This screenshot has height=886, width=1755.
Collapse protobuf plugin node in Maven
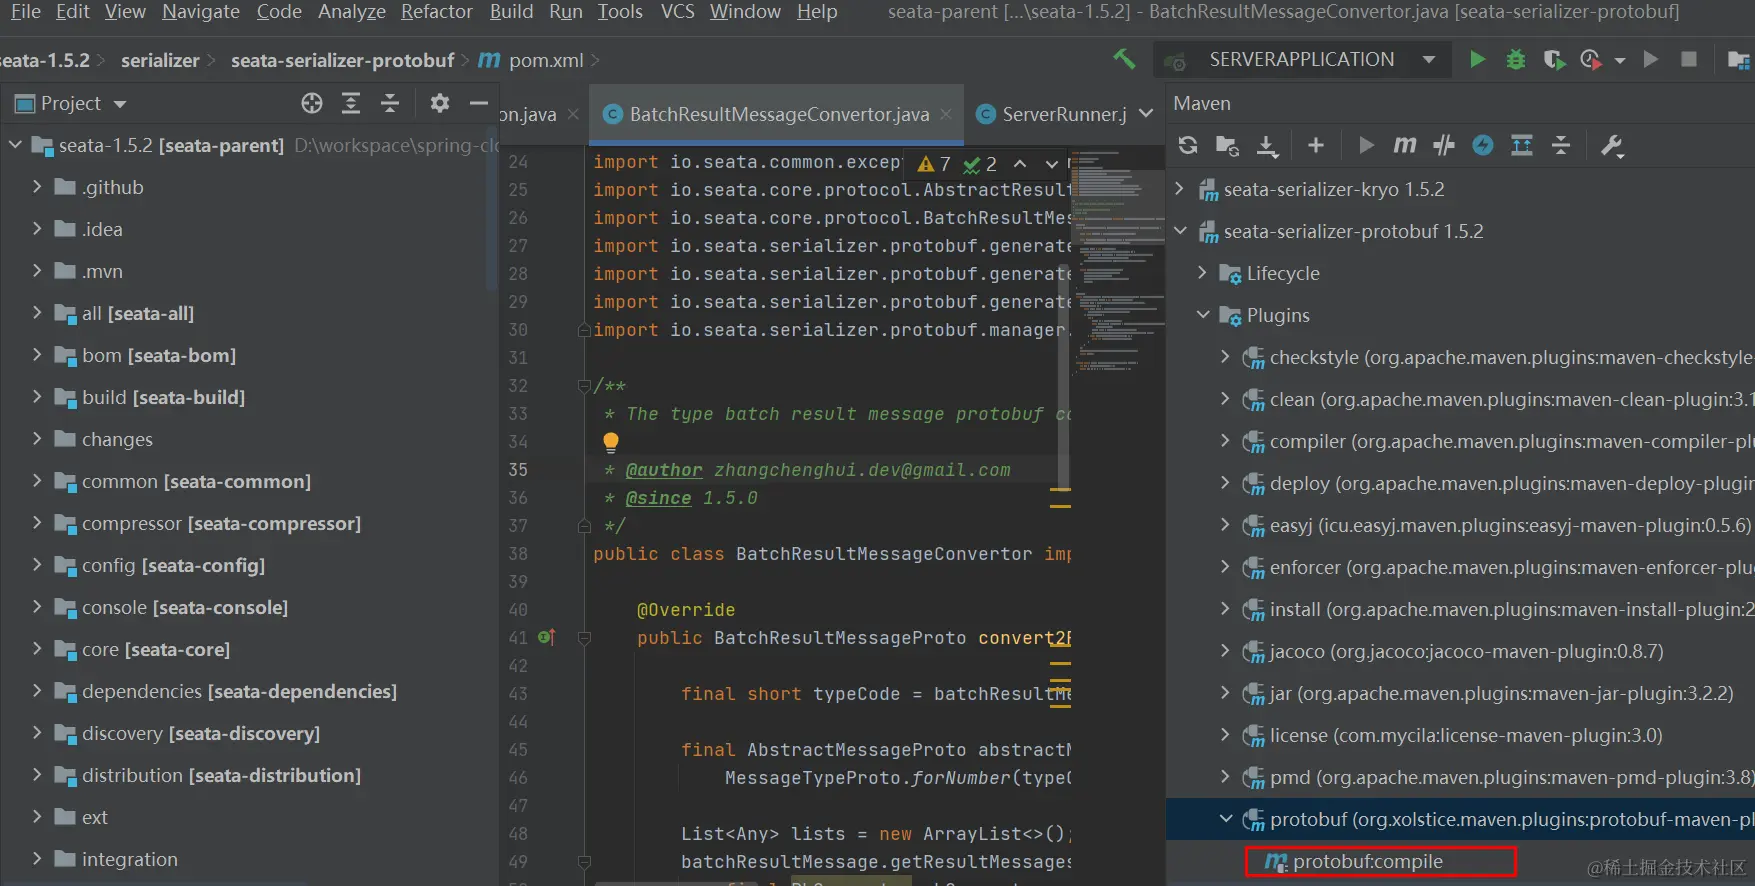click(x=1225, y=819)
